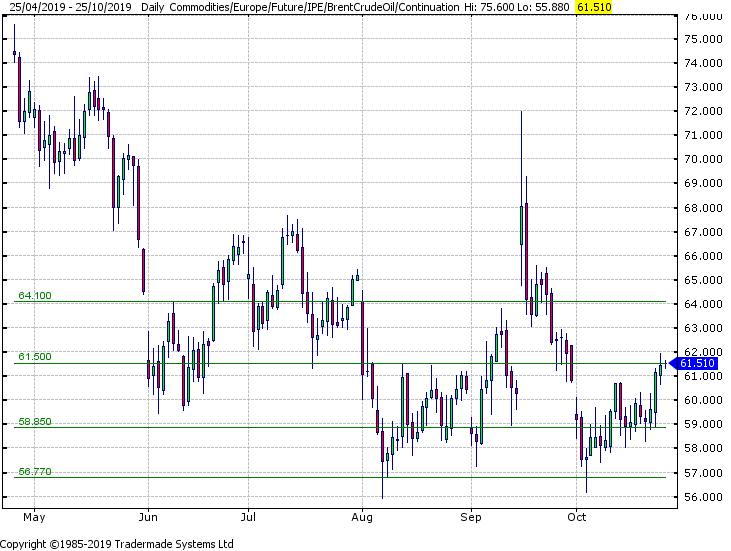Click the Trademade Systems copyright notice

point(117,544)
